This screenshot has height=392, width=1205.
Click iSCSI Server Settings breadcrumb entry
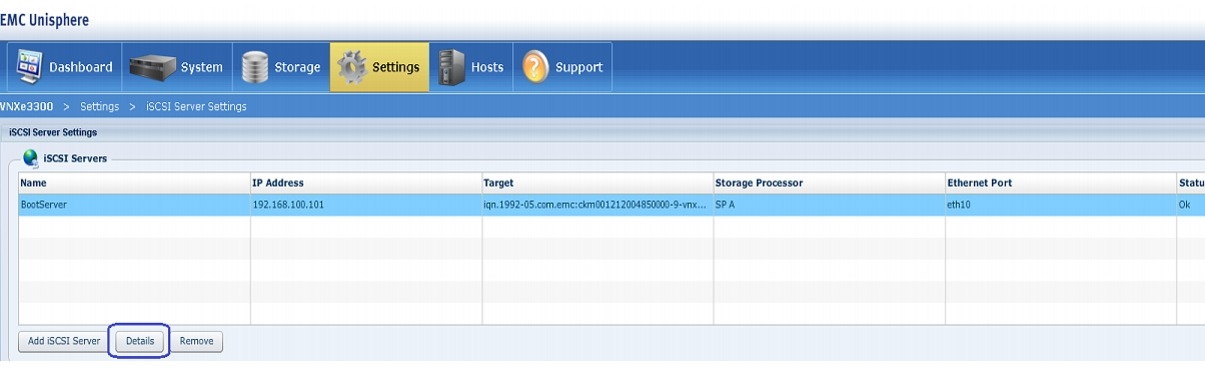pos(196,106)
